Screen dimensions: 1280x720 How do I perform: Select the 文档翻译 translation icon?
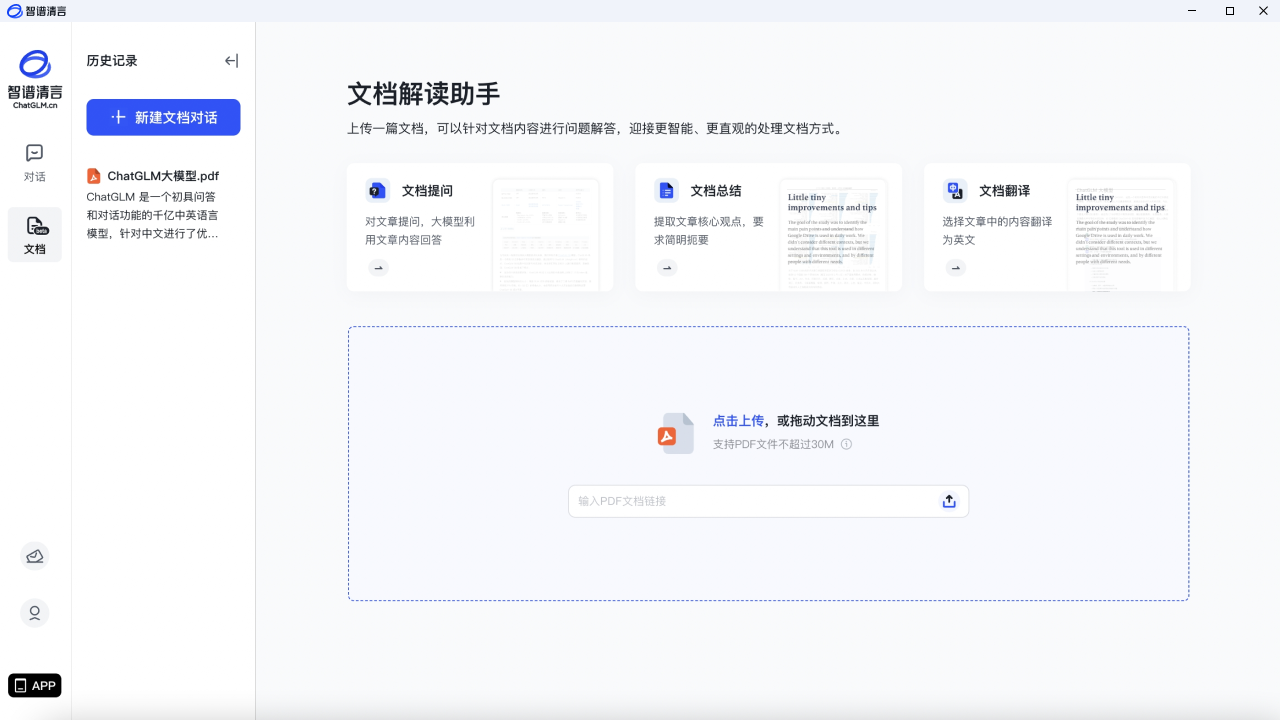coord(954,190)
